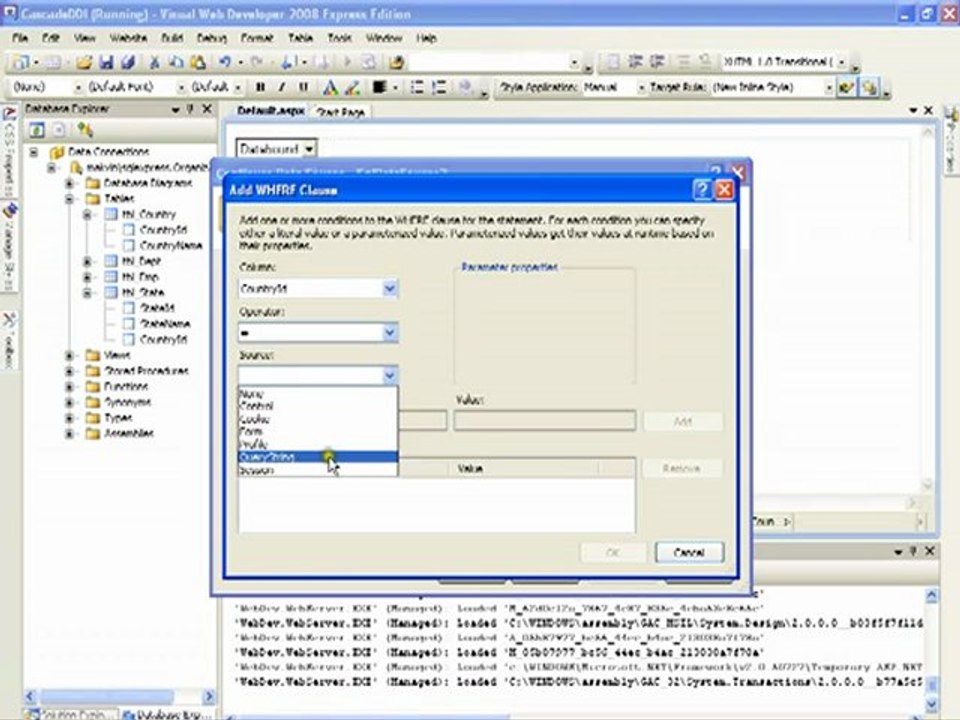Toggle Bold formatting

[x=260, y=88]
